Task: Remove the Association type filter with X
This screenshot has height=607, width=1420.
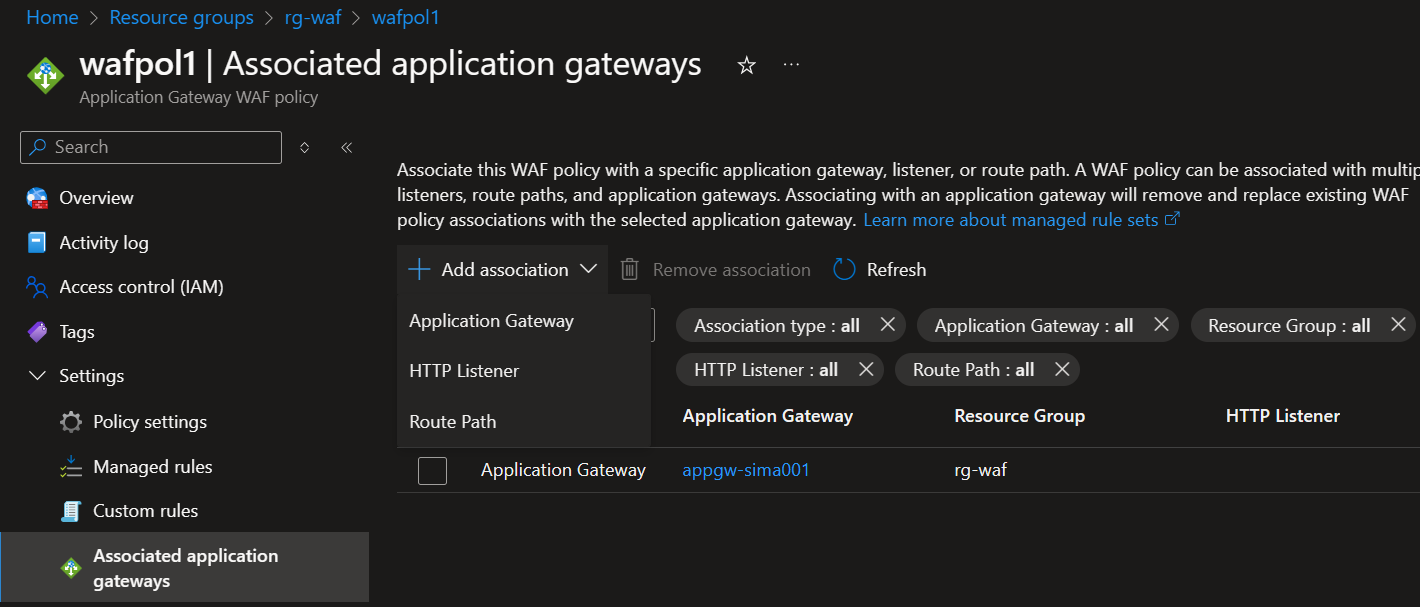Action: pyautogui.click(x=887, y=325)
